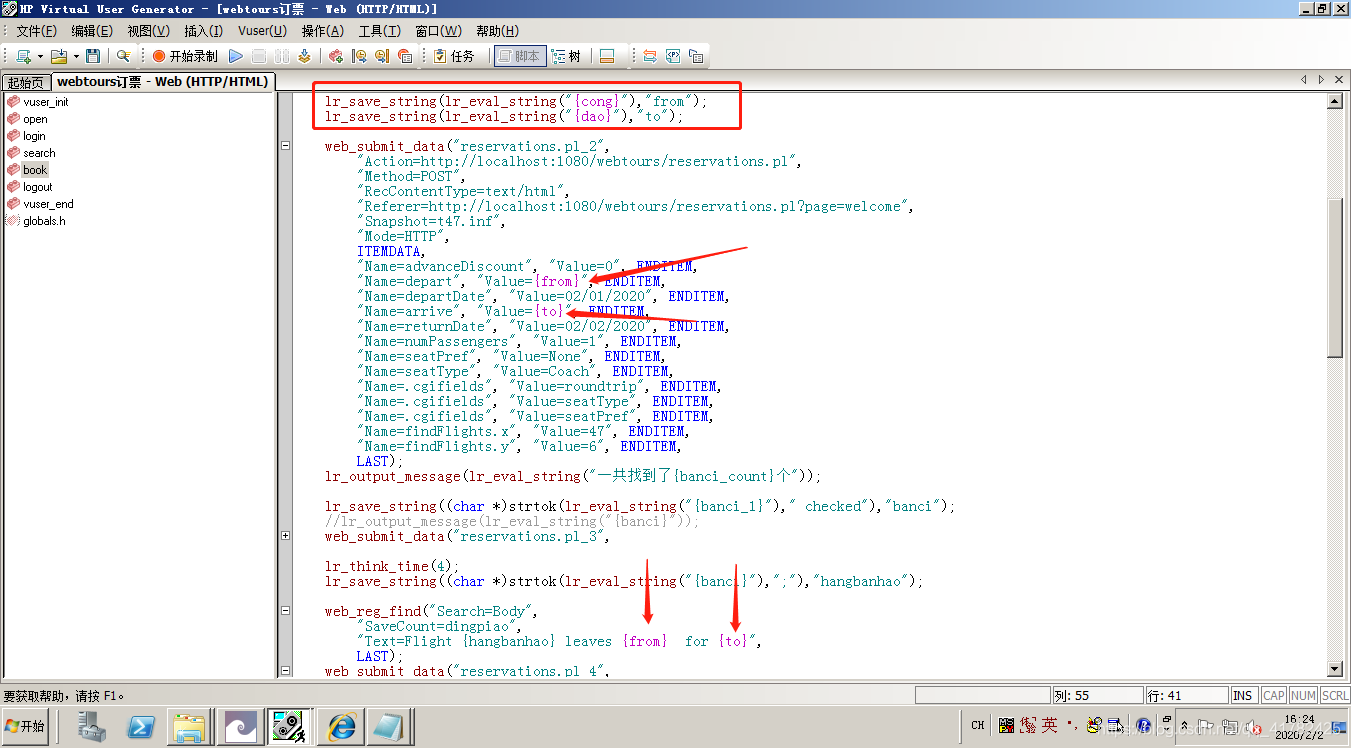
Task: Collapse the reservations.pl_2 web_submit_data block
Action: 286,146
